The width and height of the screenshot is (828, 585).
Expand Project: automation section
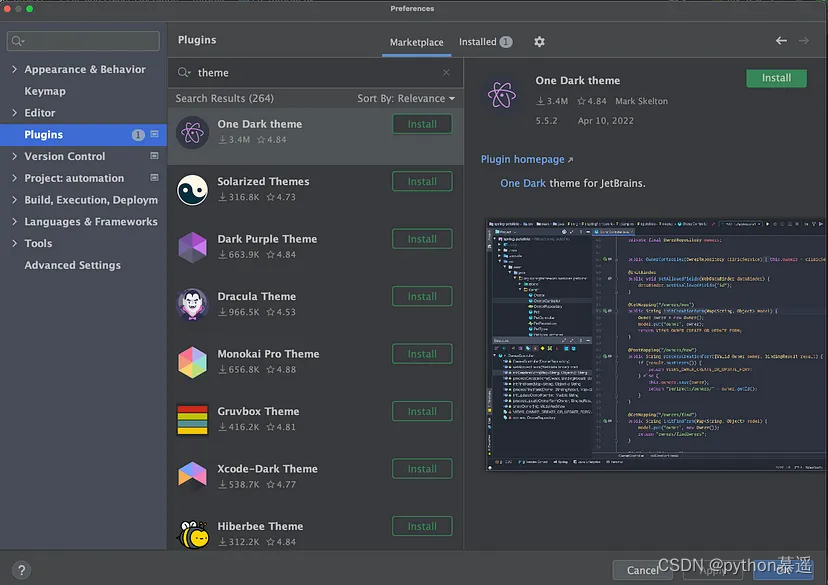(14, 178)
